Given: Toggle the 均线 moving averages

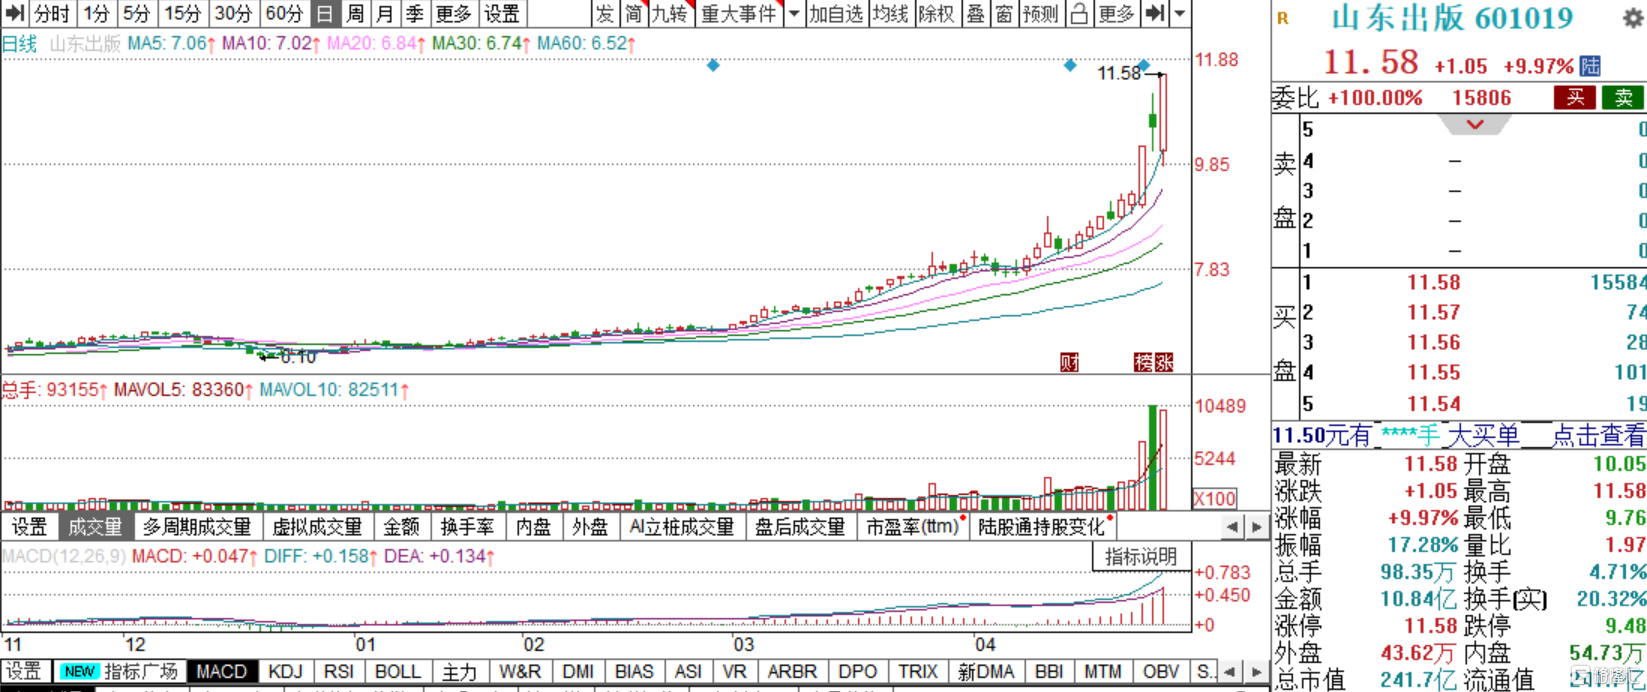Looking at the screenshot, I should point(890,14).
